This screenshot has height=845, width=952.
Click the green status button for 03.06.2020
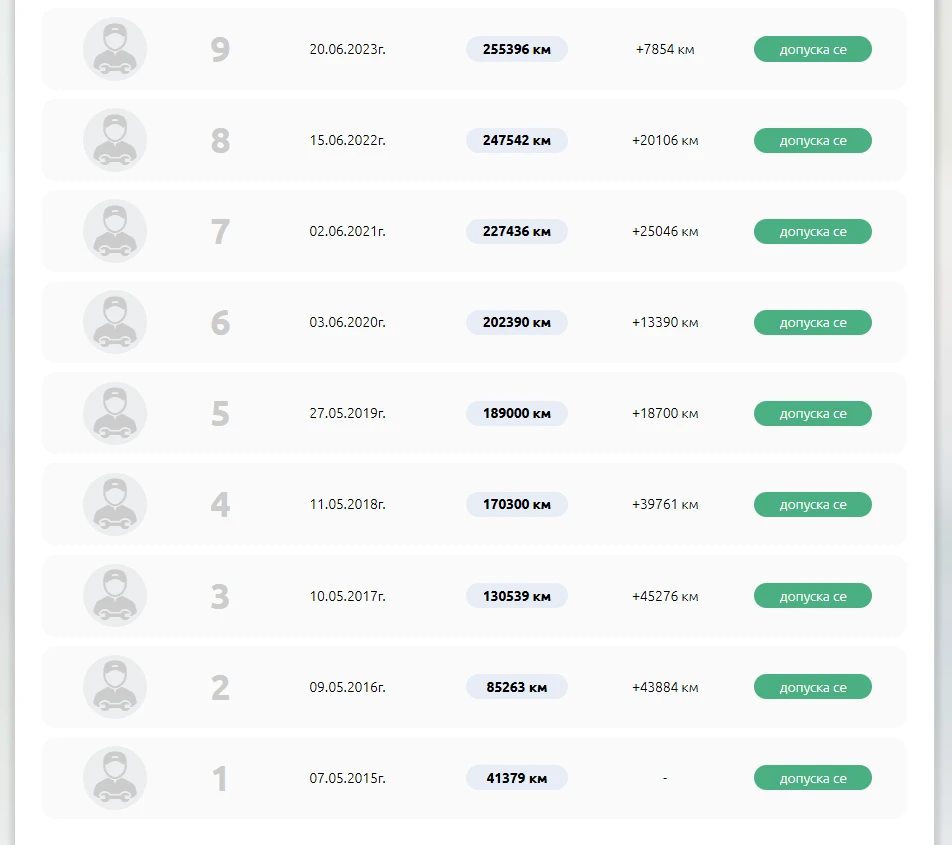[812, 322]
